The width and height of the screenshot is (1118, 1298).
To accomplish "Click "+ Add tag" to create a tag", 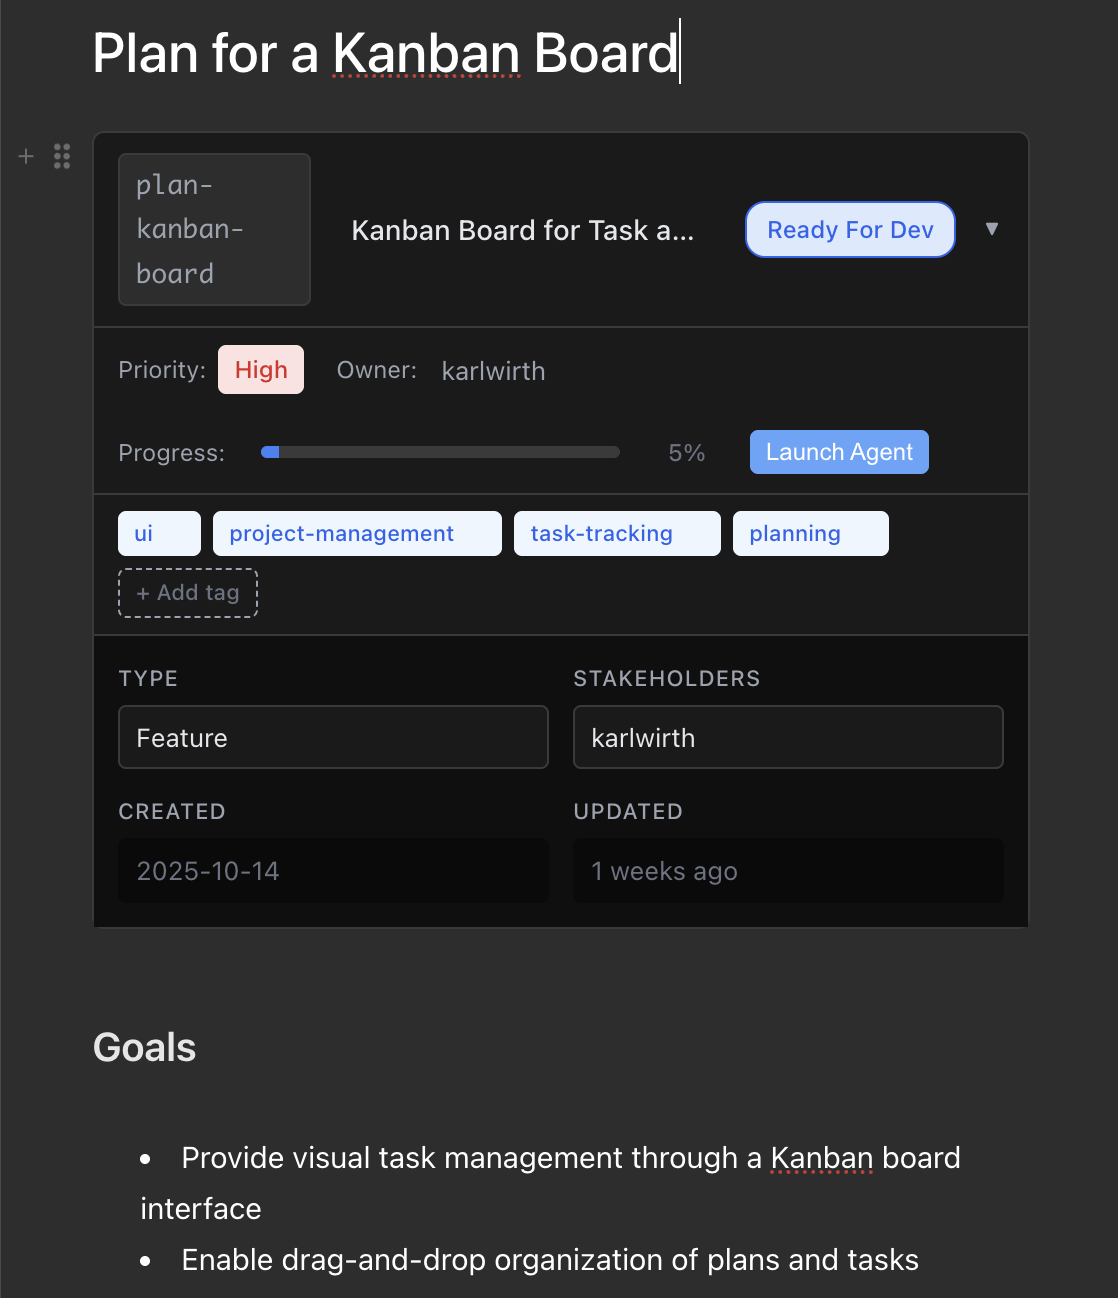I will pyautogui.click(x=187, y=592).
